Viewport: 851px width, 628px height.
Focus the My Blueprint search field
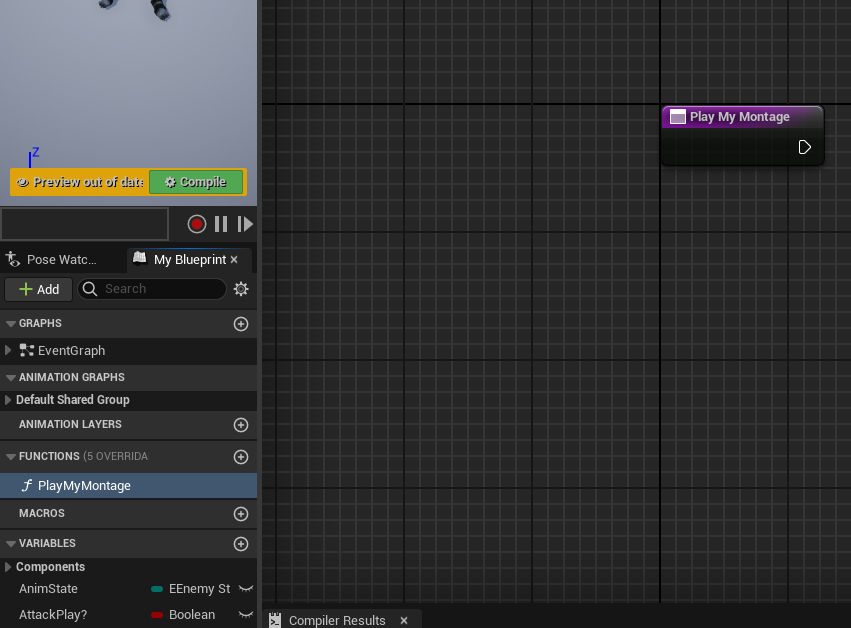pyautogui.click(x=152, y=289)
